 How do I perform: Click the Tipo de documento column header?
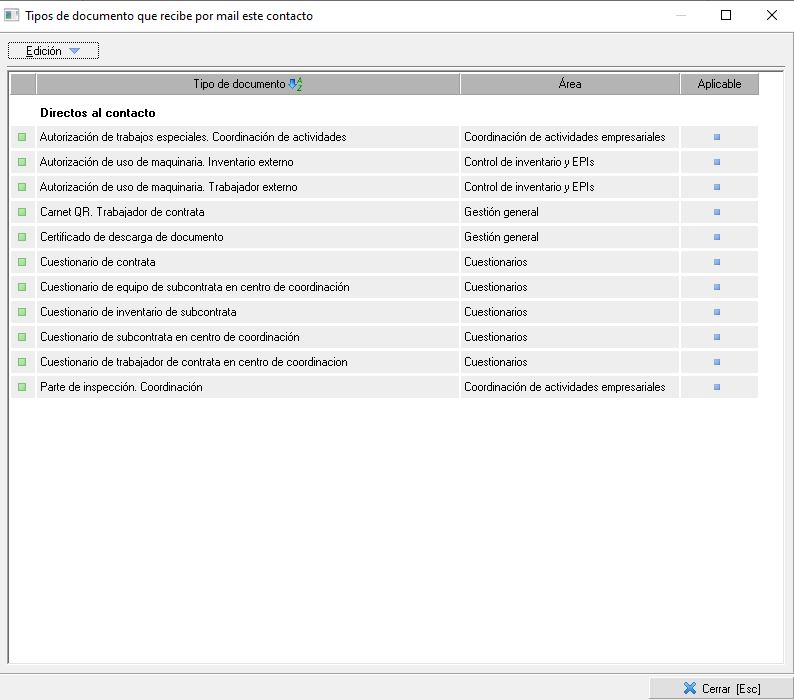click(238, 85)
